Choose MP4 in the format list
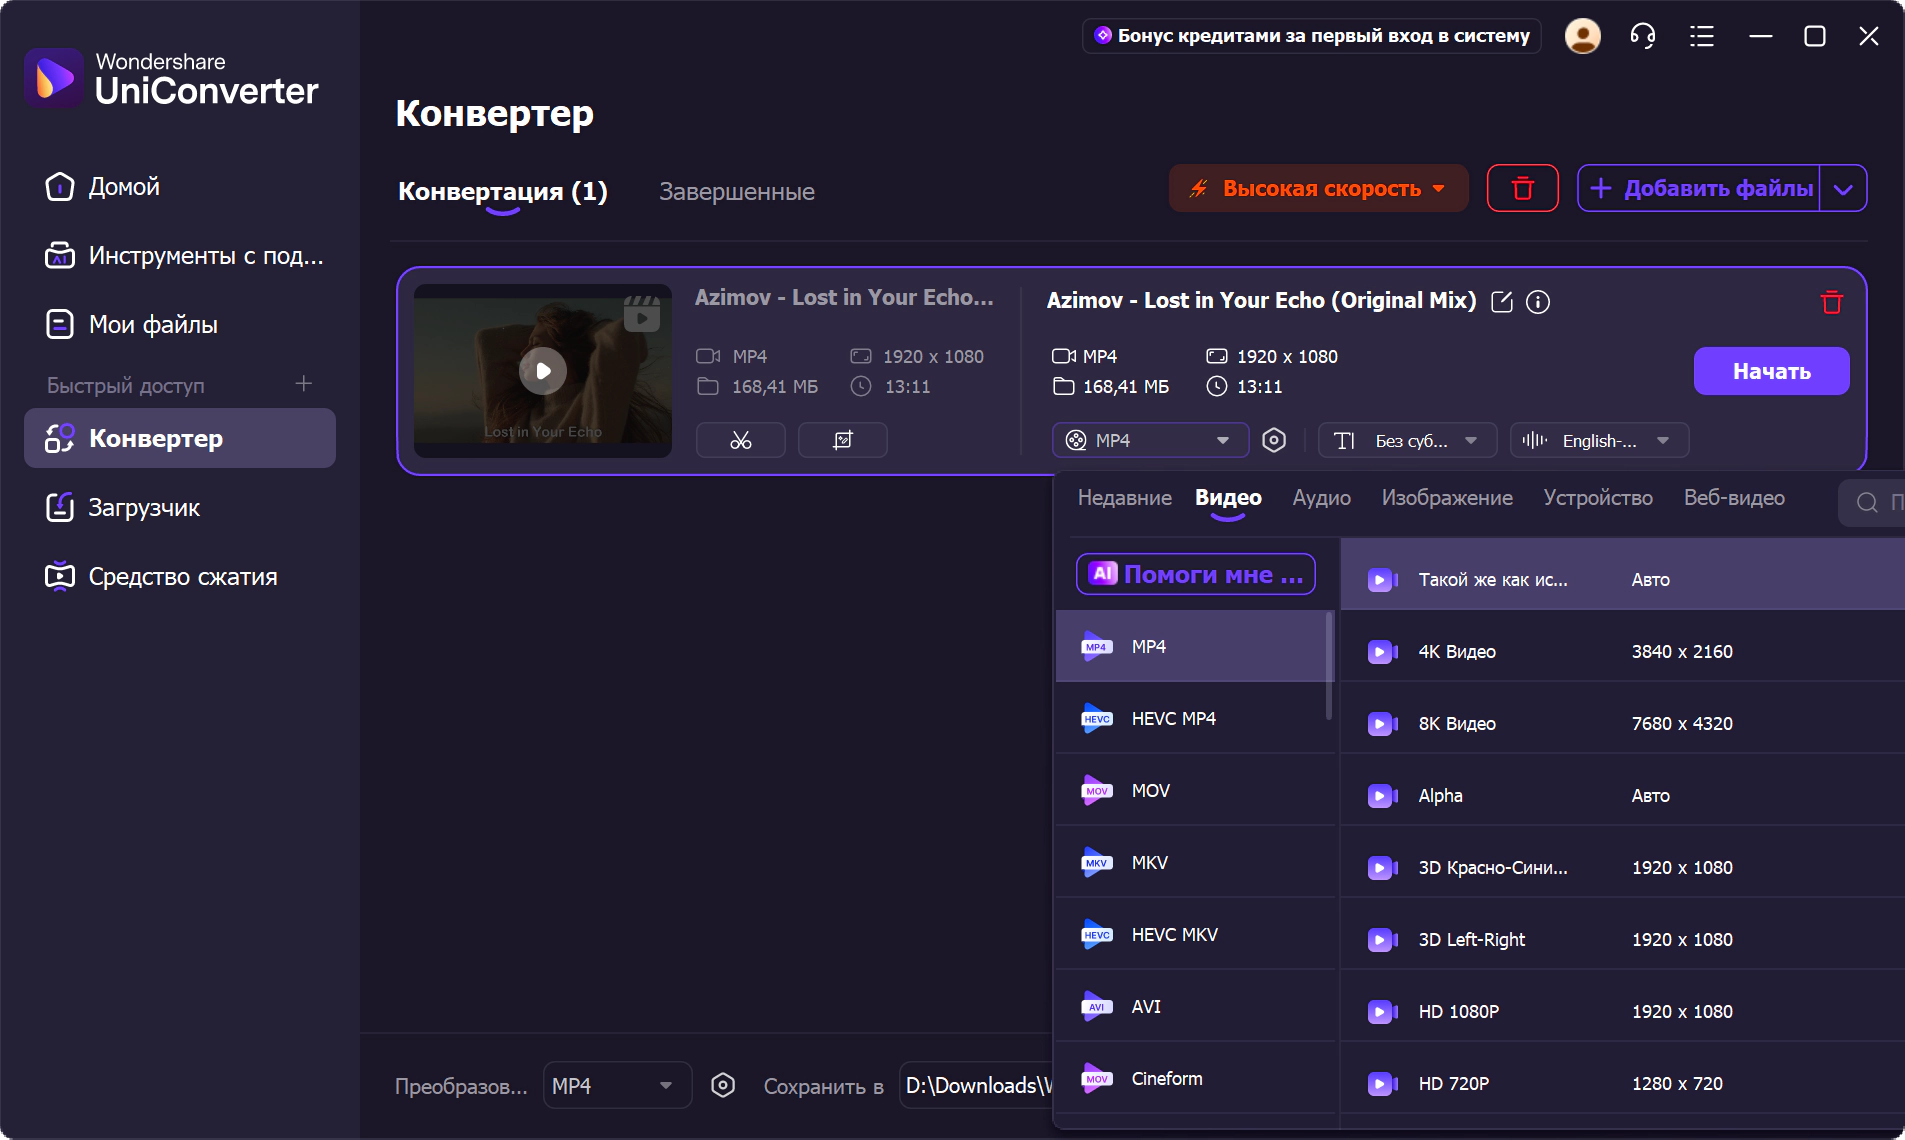Image resolution: width=1905 pixels, height=1140 pixels. [1194, 647]
